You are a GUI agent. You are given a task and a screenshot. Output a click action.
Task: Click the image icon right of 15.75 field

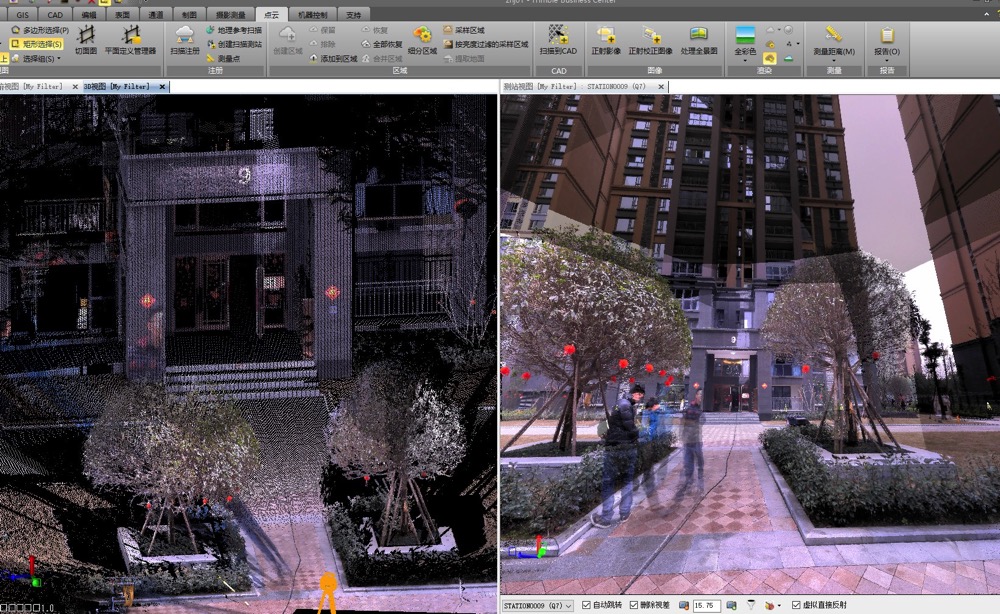(731, 605)
